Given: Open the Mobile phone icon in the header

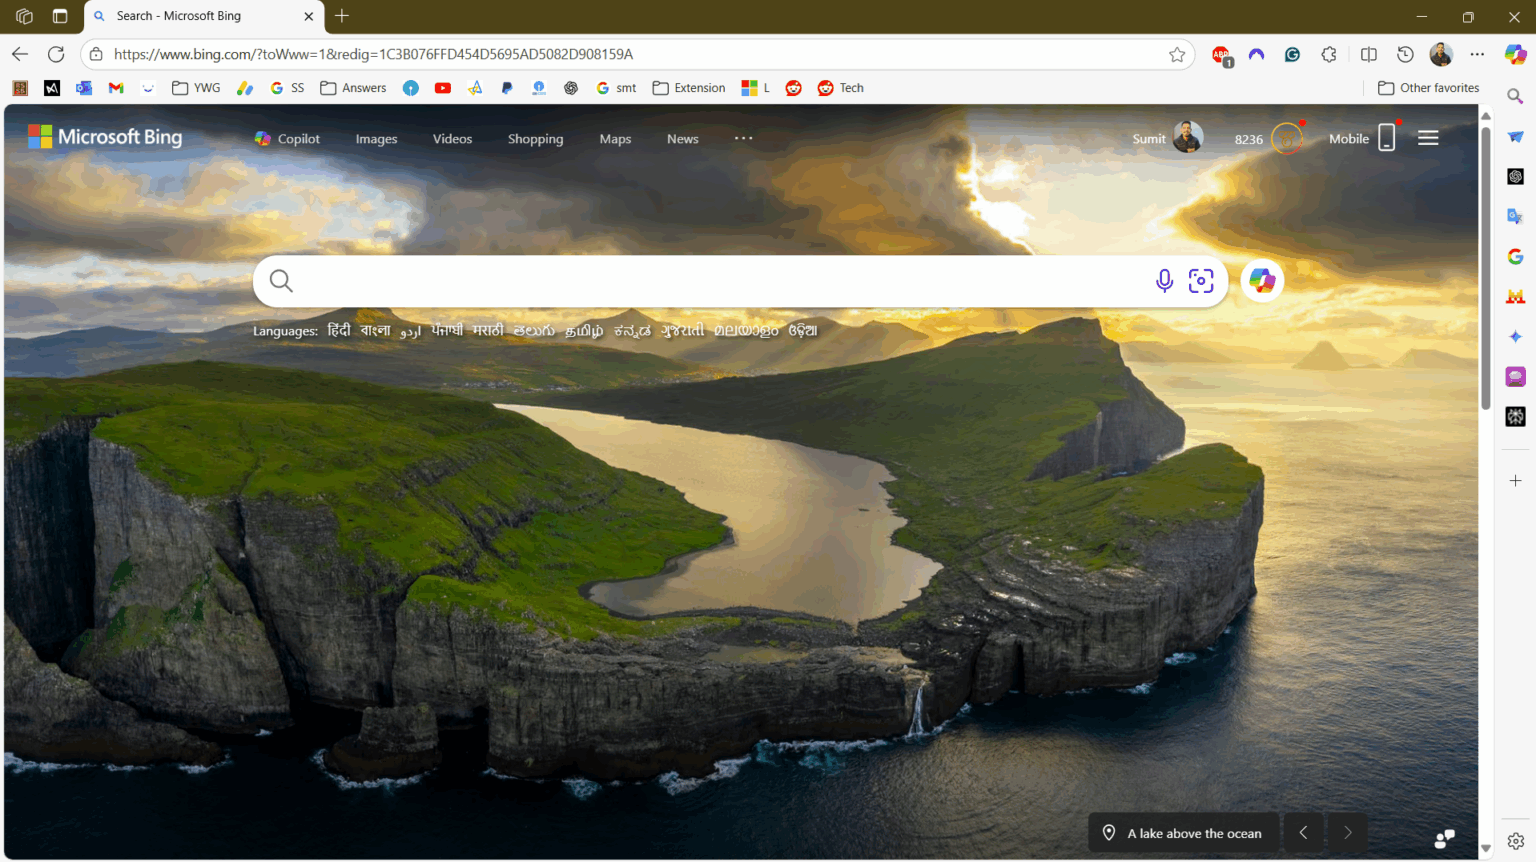Looking at the screenshot, I should tap(1387, 138).
